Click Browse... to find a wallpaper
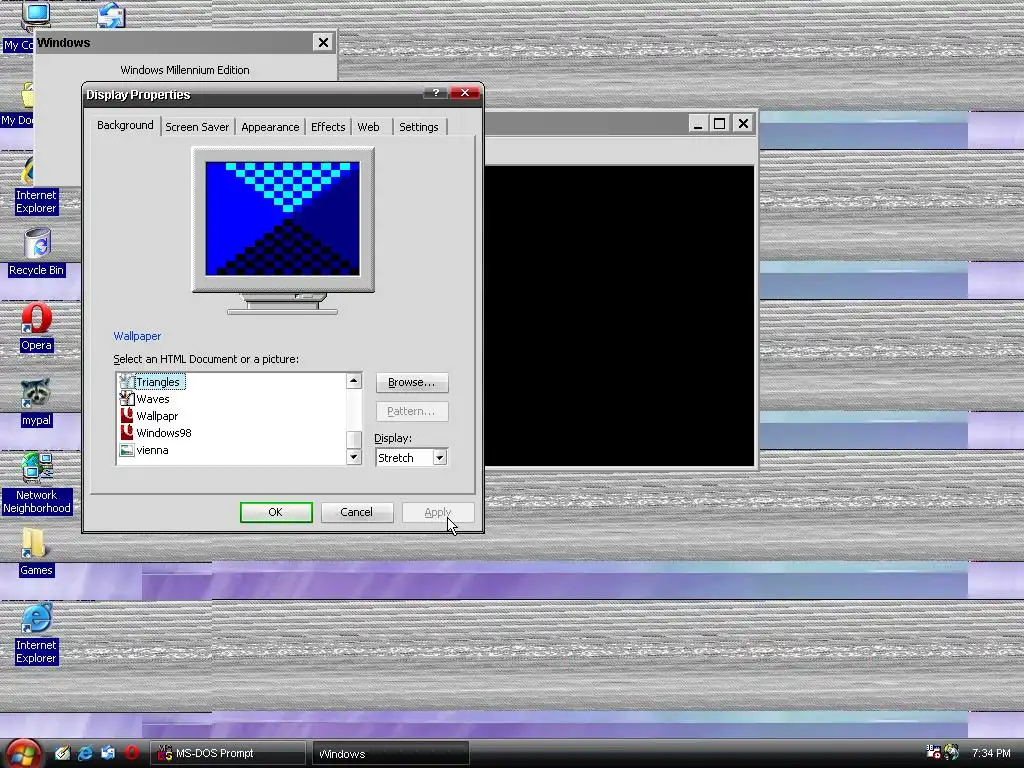Viewport: 1024px width, 768px height. coord(411,382)
